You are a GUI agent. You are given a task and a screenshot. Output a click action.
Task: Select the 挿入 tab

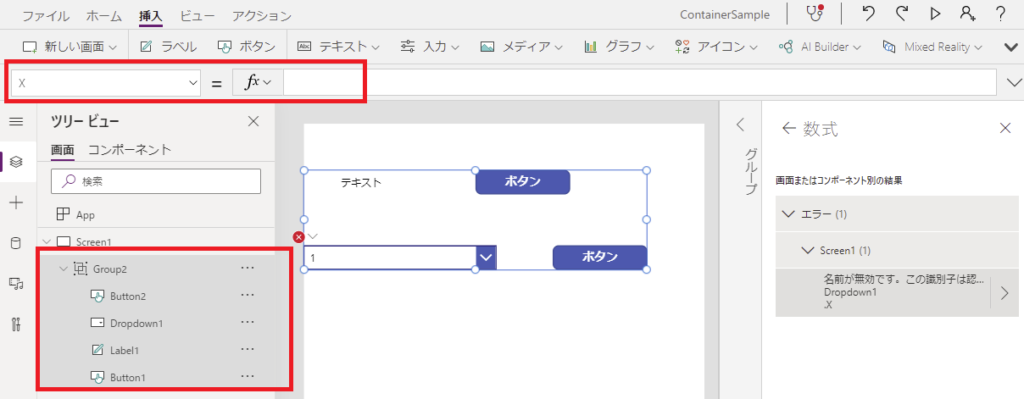(x=150, y=16)
